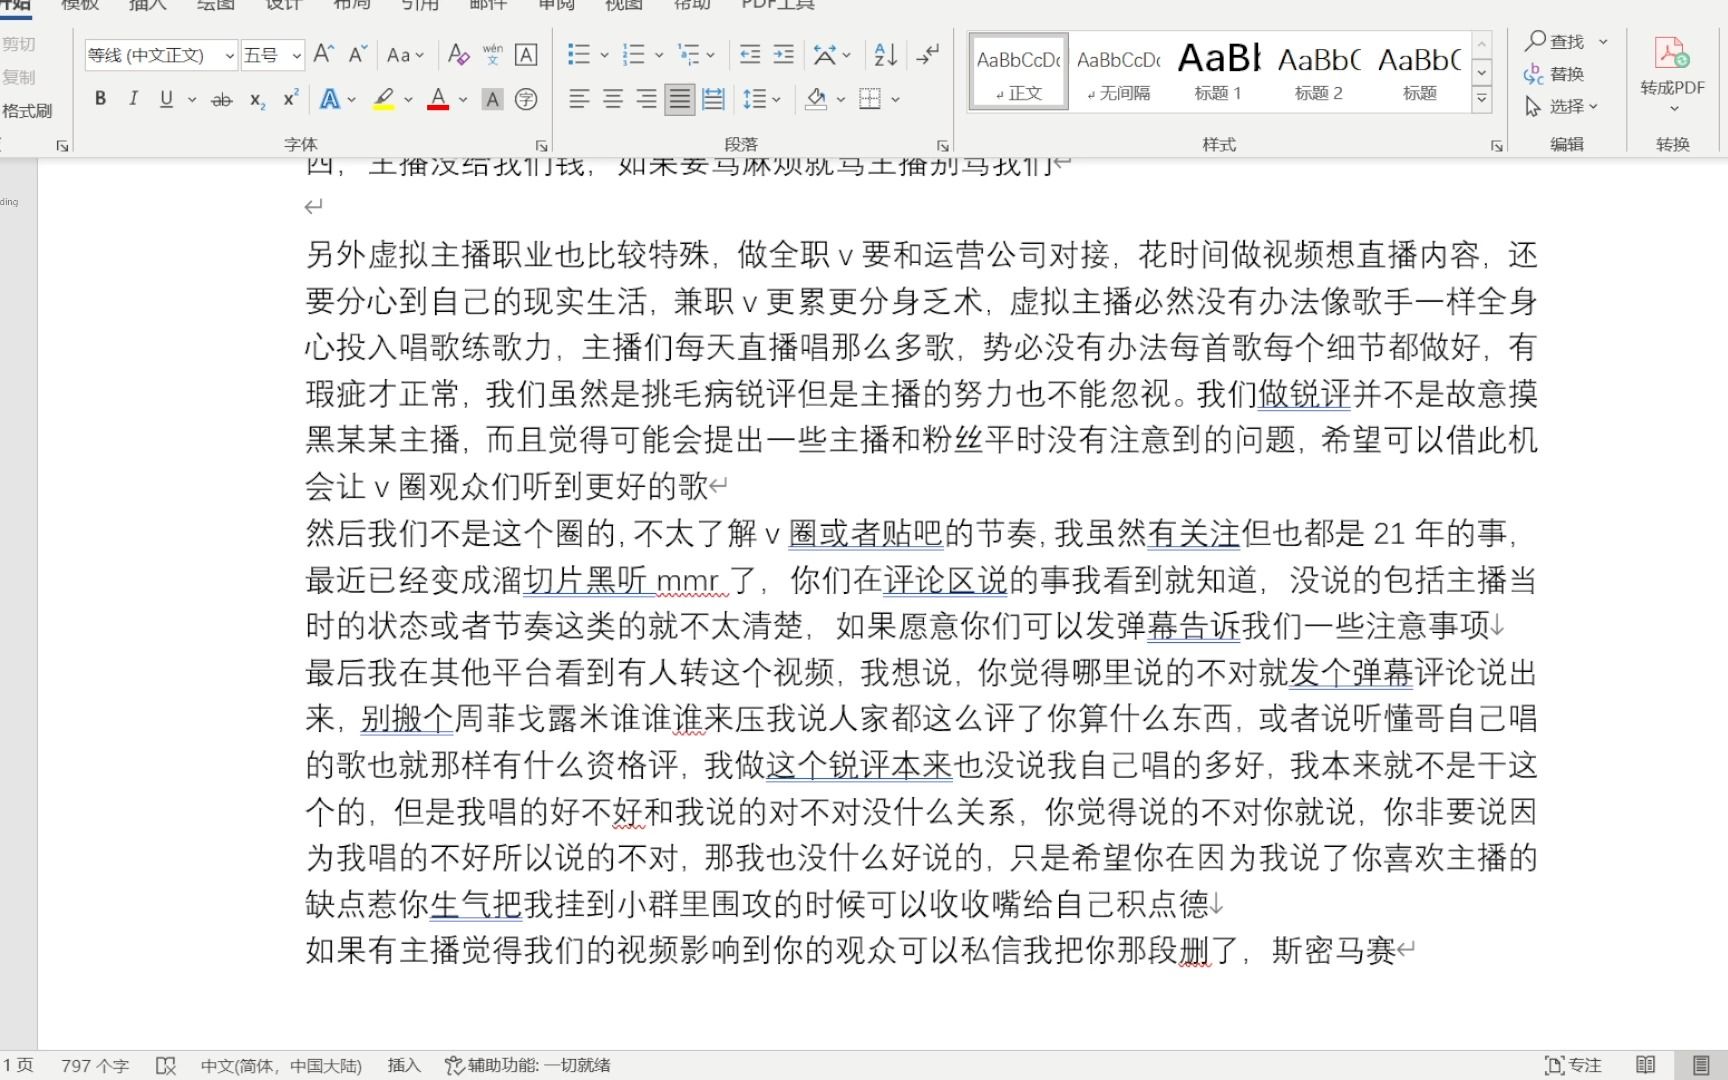
Task: Decrease paragraph indent
Action: pyautogui.click(x=750, y=54)
